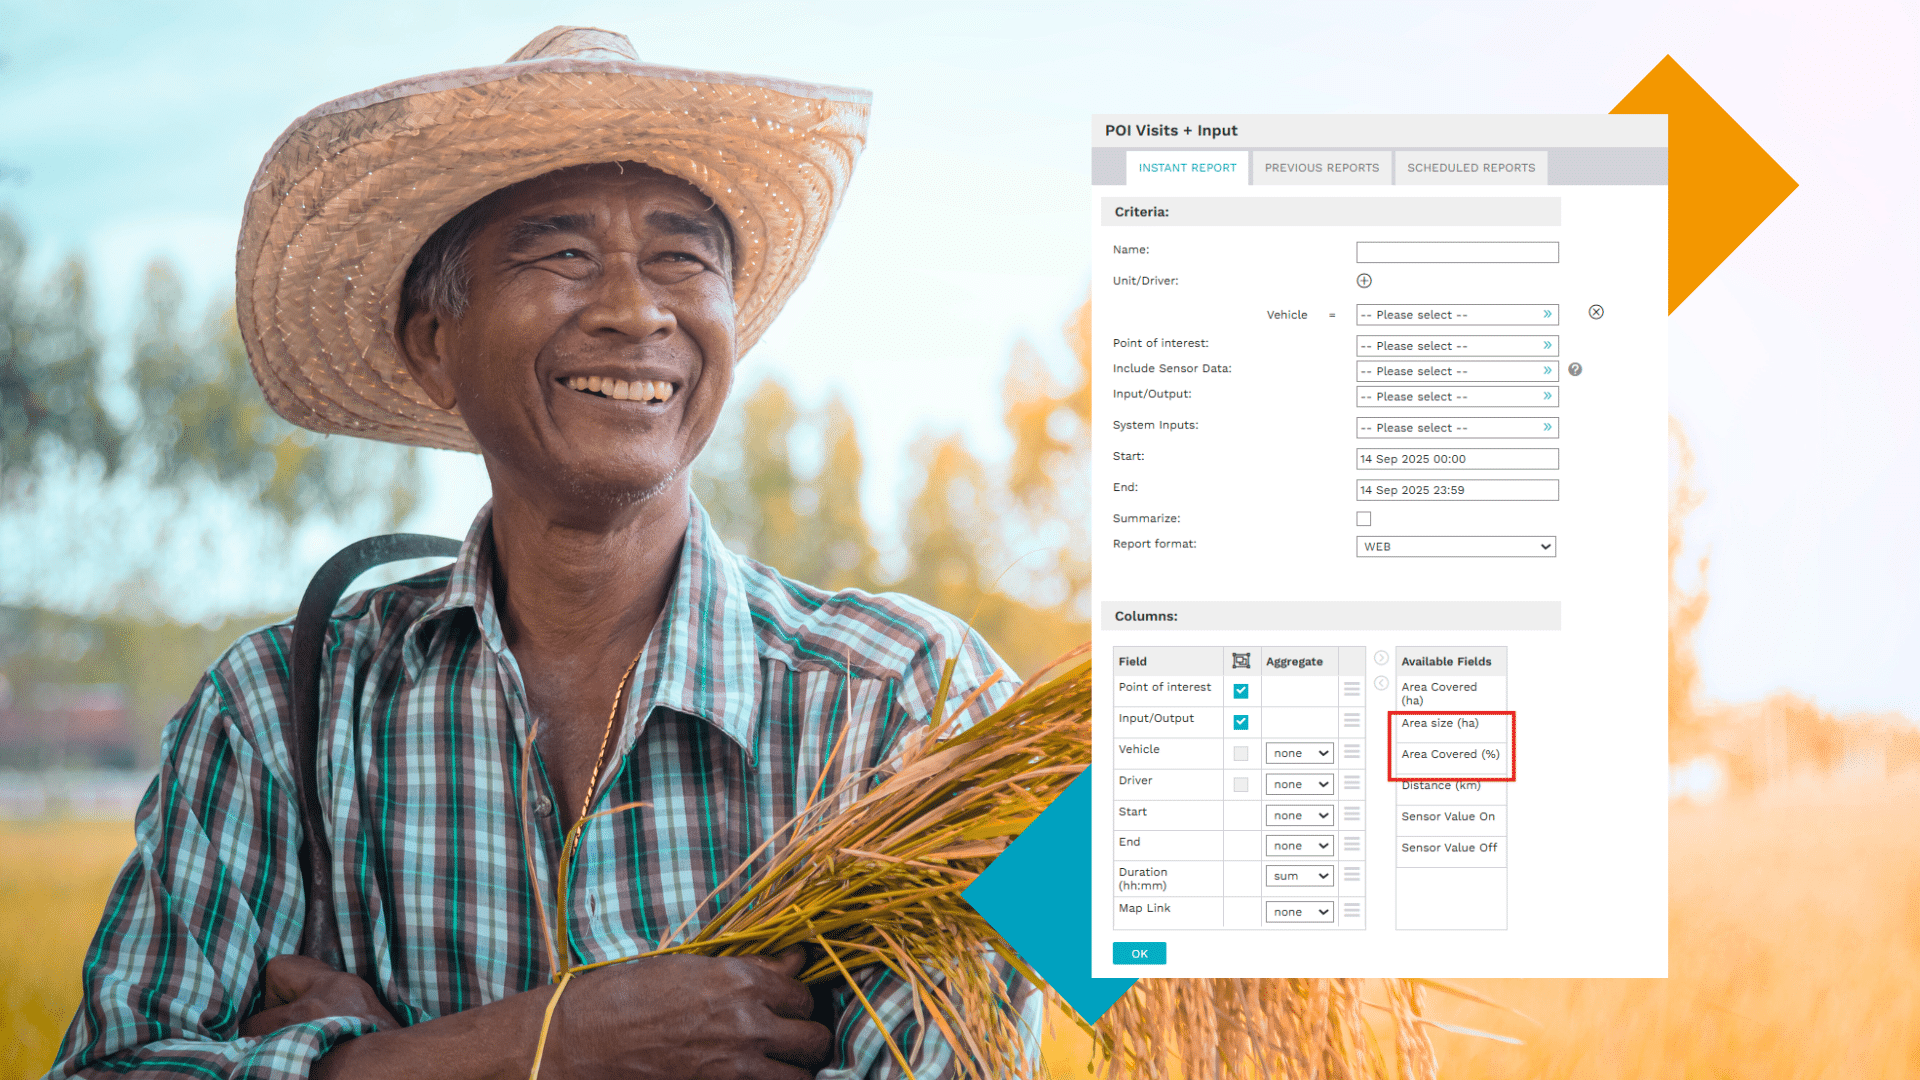Grab the Point of interest row drag handle
The height and width of the screenshot is (1080, 1920).
[1352, 690]
